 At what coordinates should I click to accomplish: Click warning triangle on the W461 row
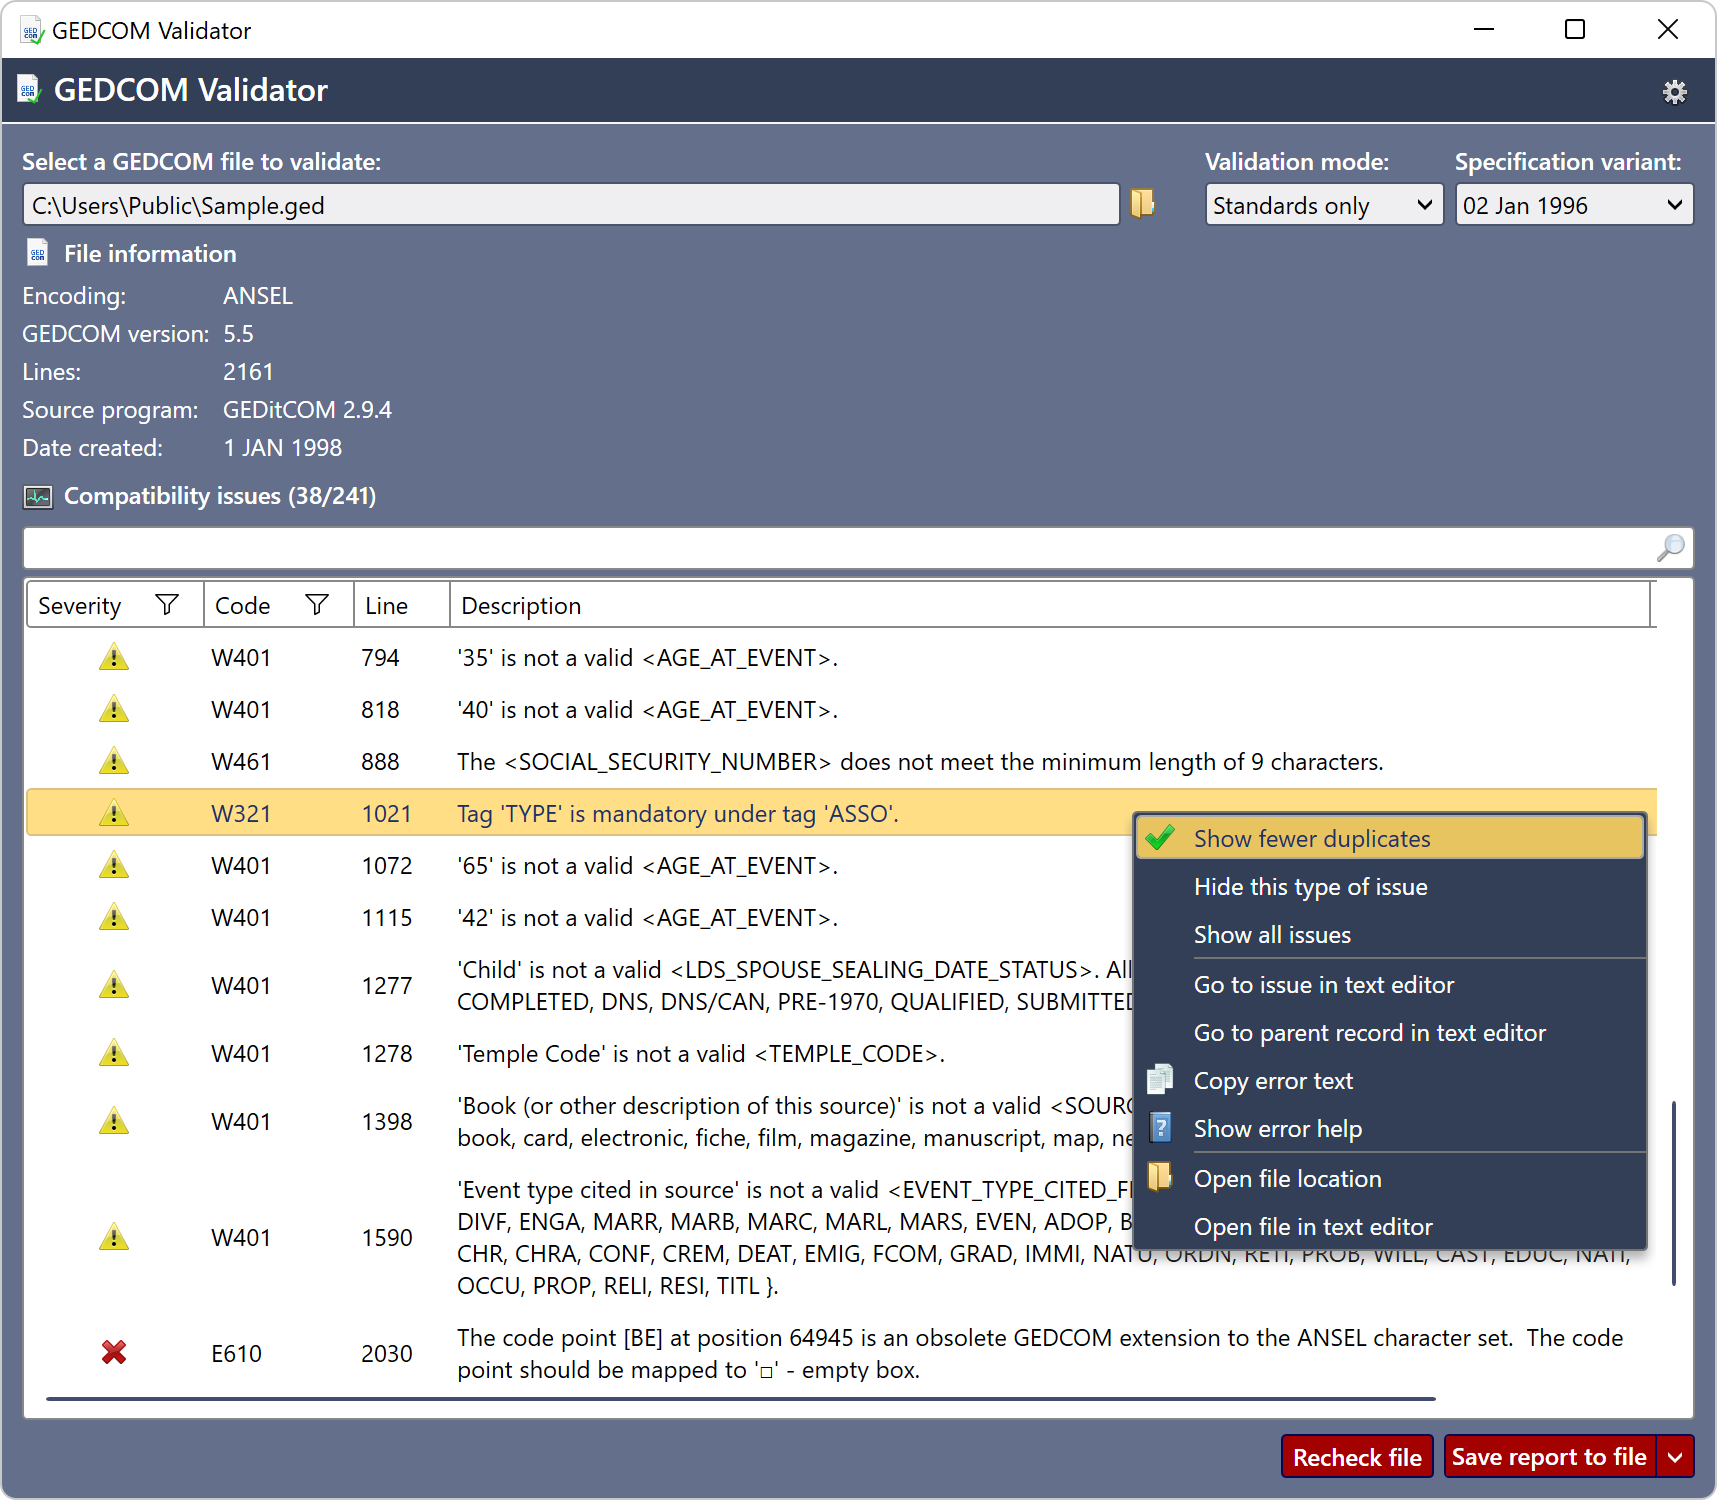tap(113, 760)
